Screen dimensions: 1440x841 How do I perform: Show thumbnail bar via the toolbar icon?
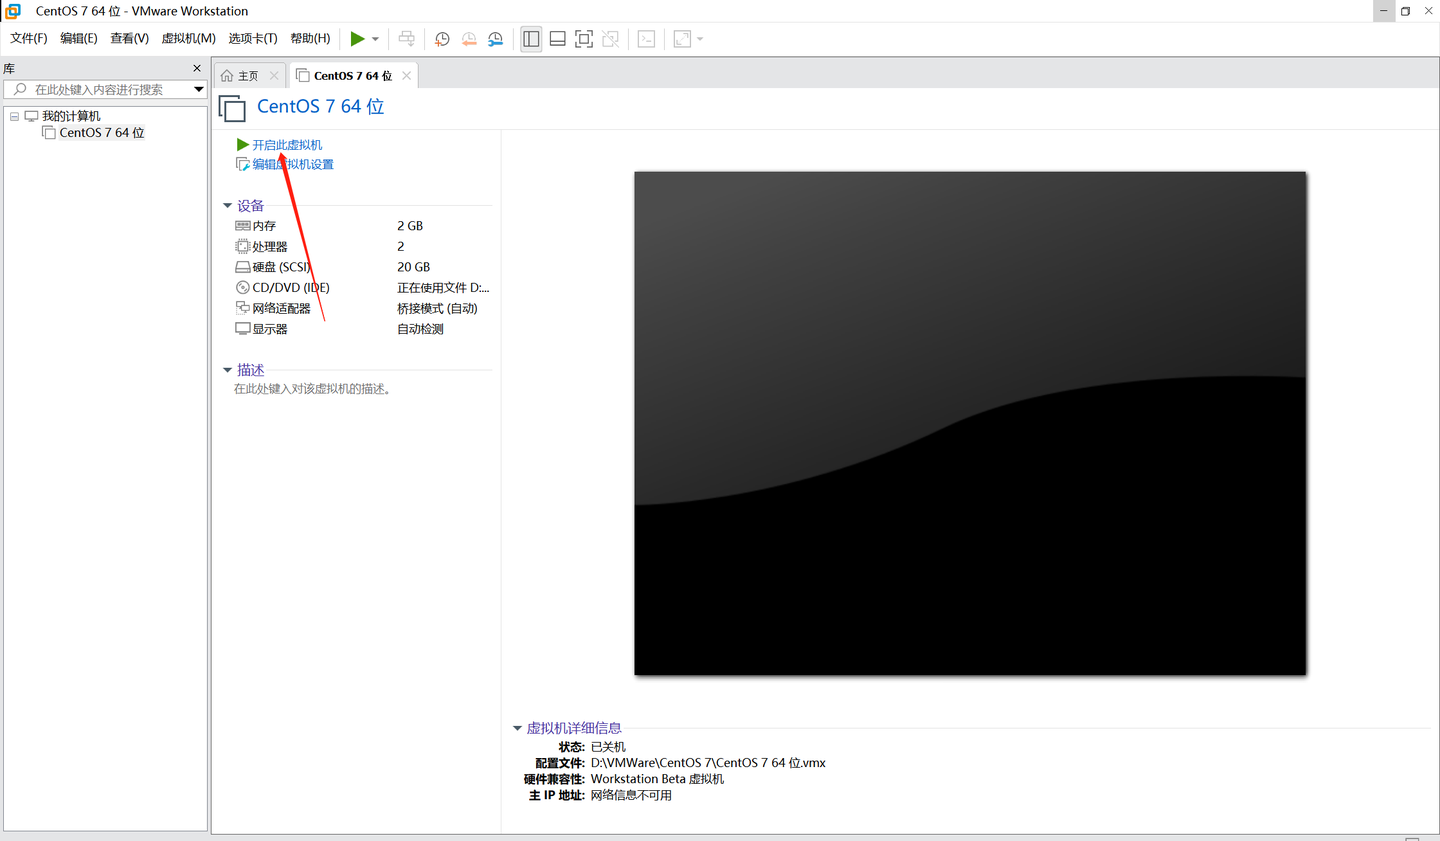557,38
